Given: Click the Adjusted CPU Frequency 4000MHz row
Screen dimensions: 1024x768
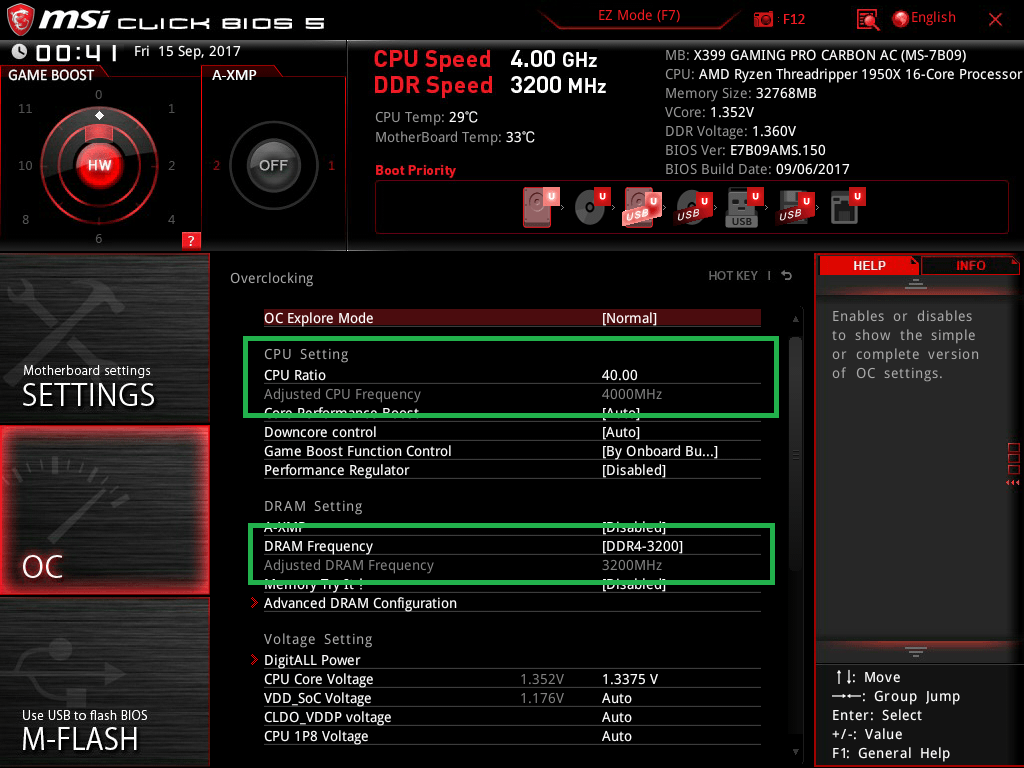Looking at the screenshot, I should pos(512,394).
